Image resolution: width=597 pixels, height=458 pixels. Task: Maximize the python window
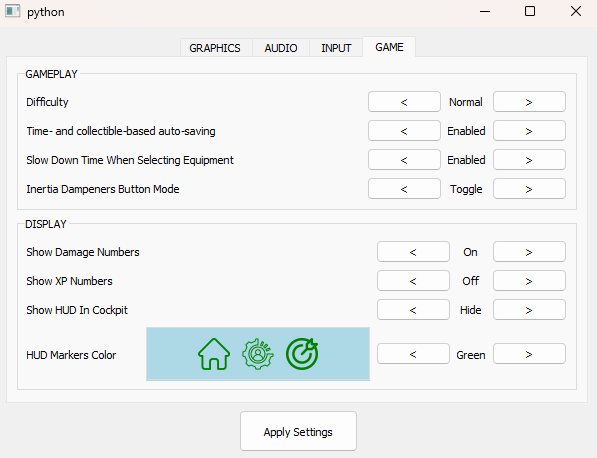coord(530,11)
